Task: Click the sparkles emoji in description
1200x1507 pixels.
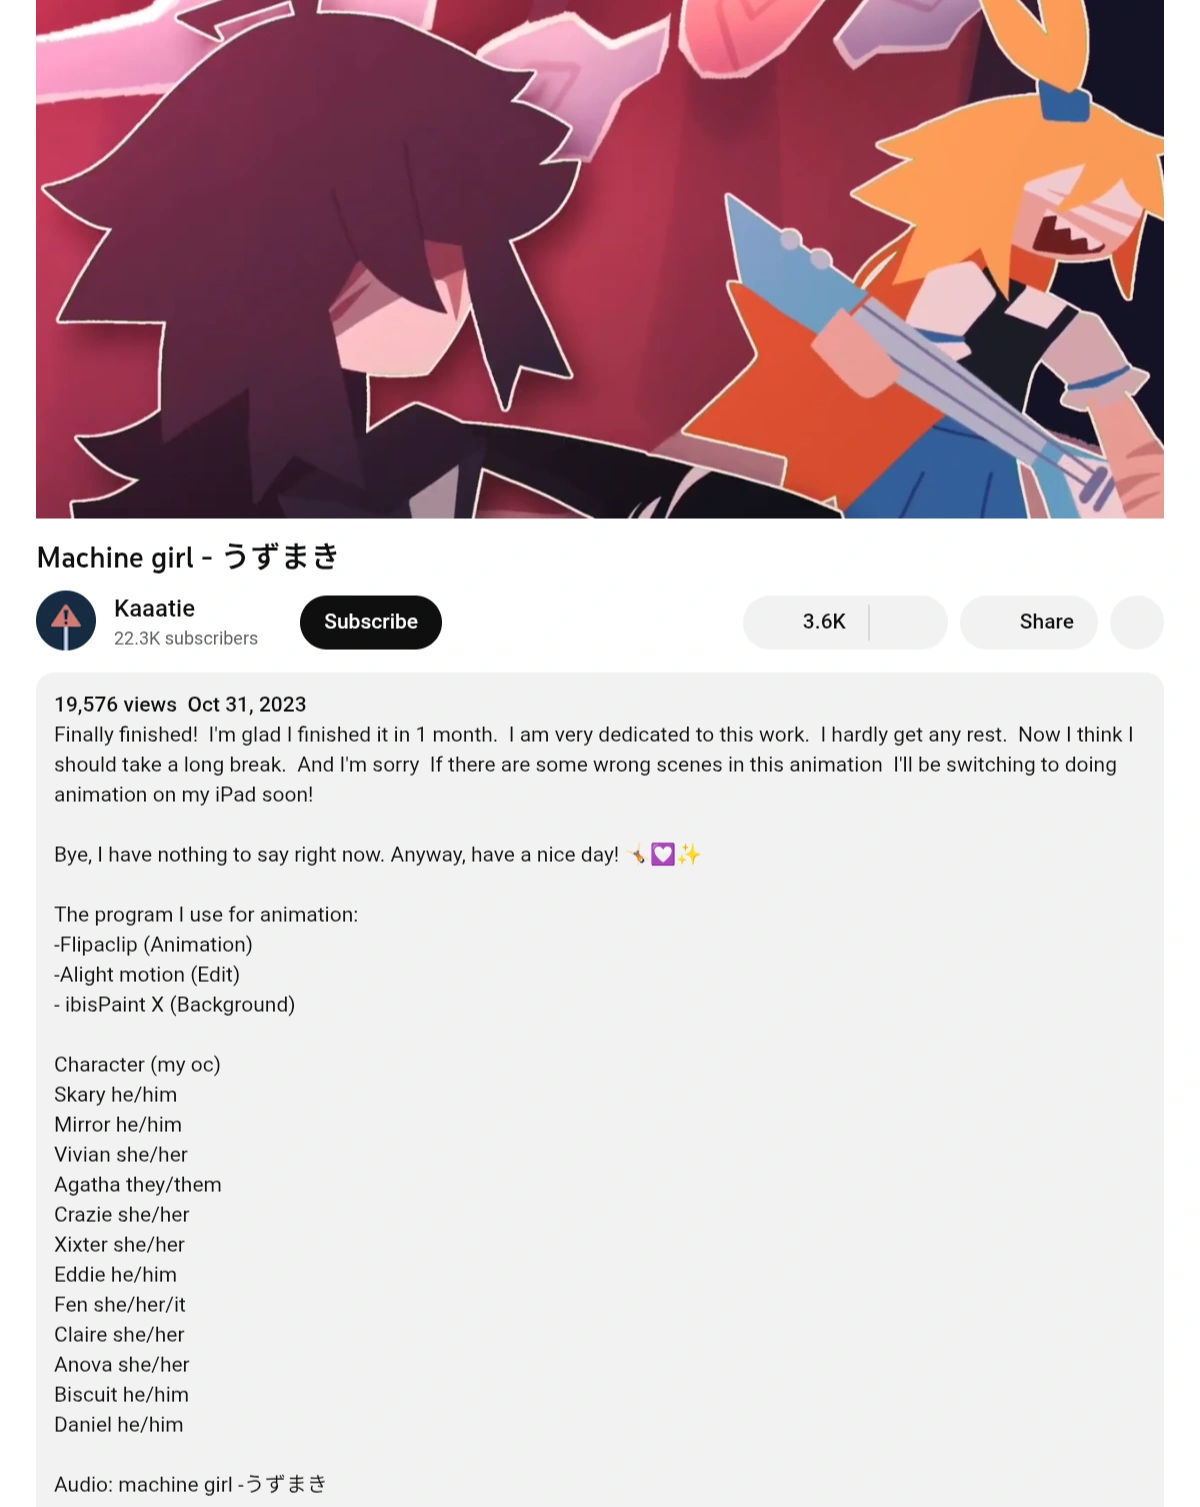Action: (689, 854)
